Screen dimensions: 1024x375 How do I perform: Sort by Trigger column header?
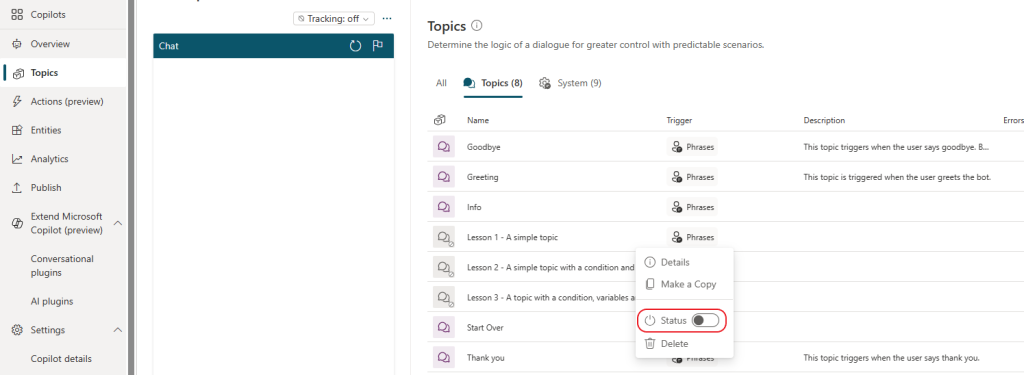[x=679, y=120]
